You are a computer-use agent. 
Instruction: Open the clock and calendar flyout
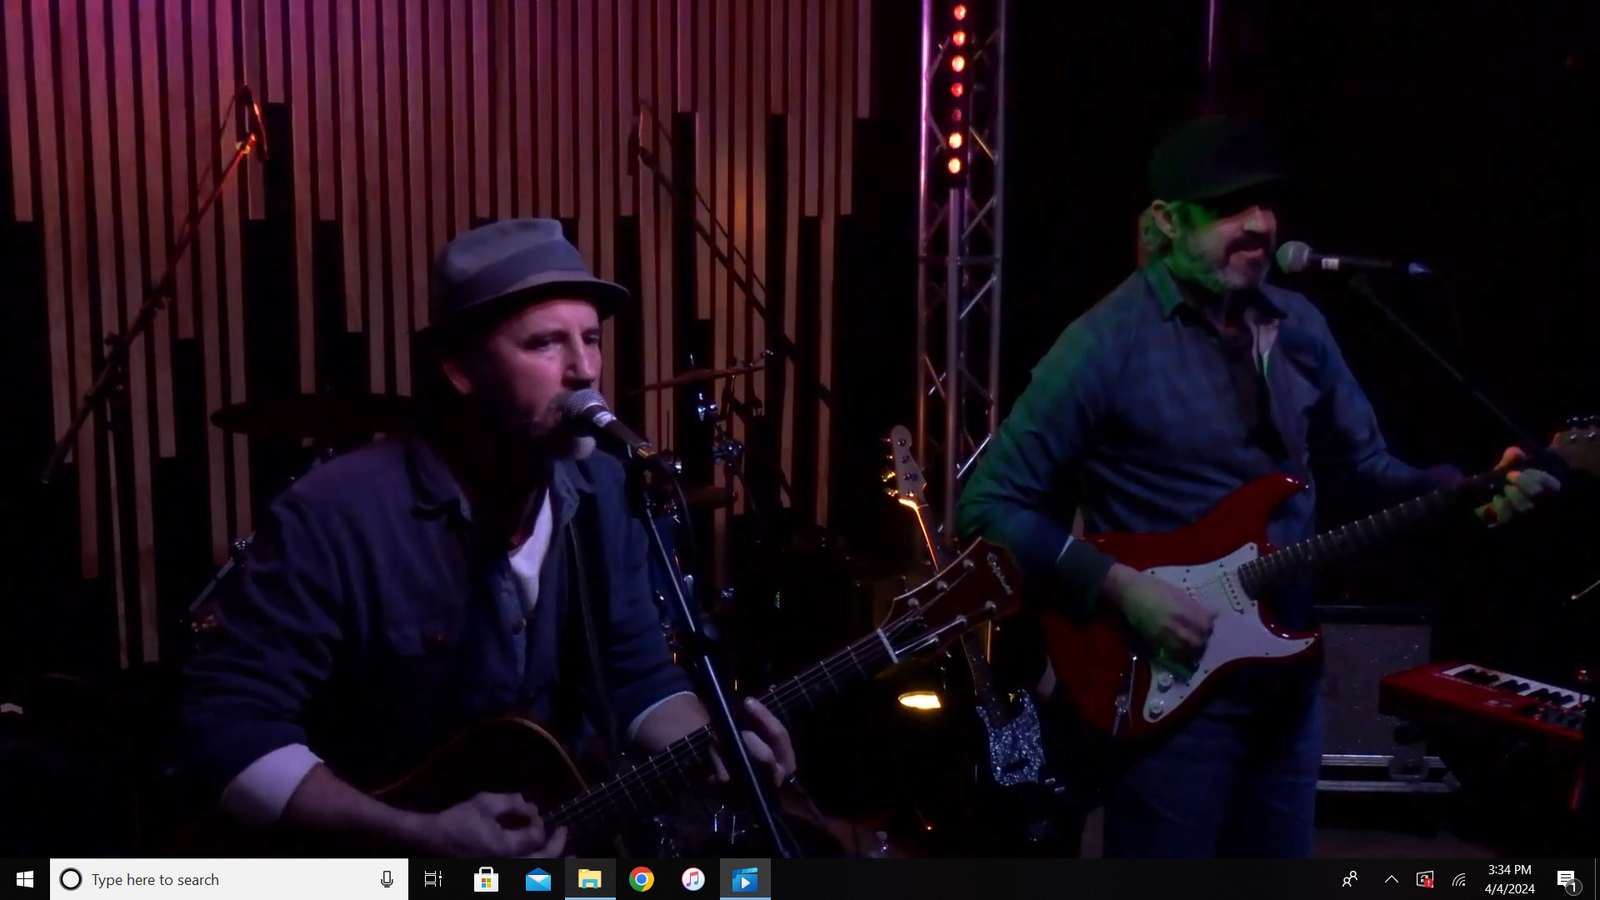[x=1509, y=879]
